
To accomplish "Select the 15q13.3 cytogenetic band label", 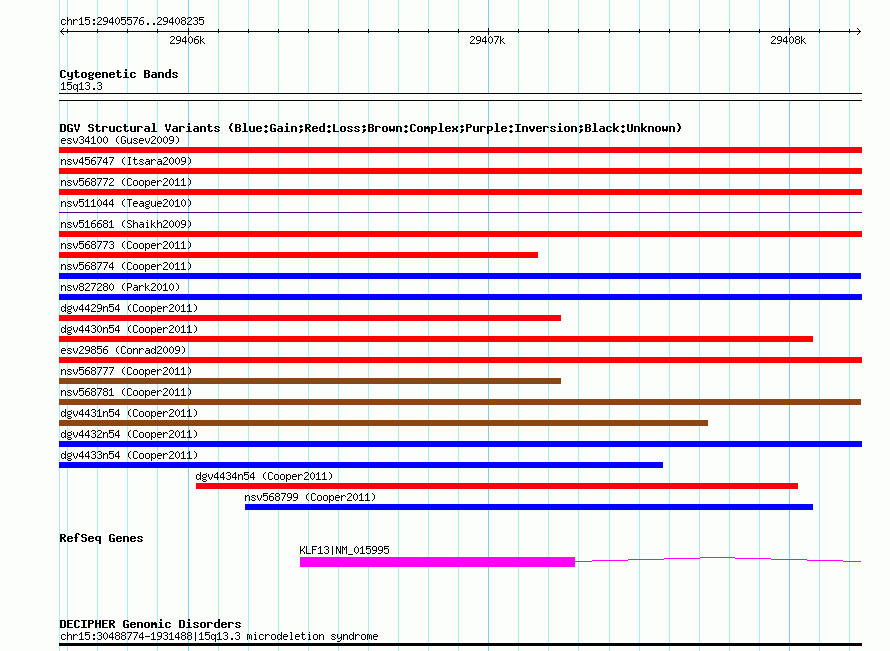I will (81, 86).
